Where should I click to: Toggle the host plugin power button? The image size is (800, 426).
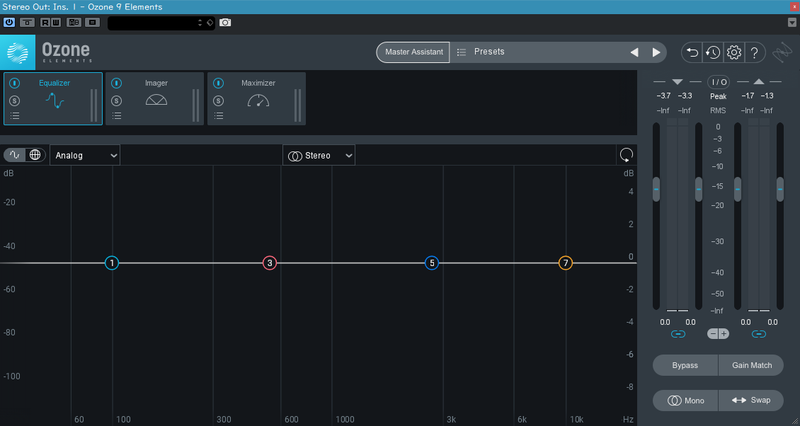tap(9, 22)
